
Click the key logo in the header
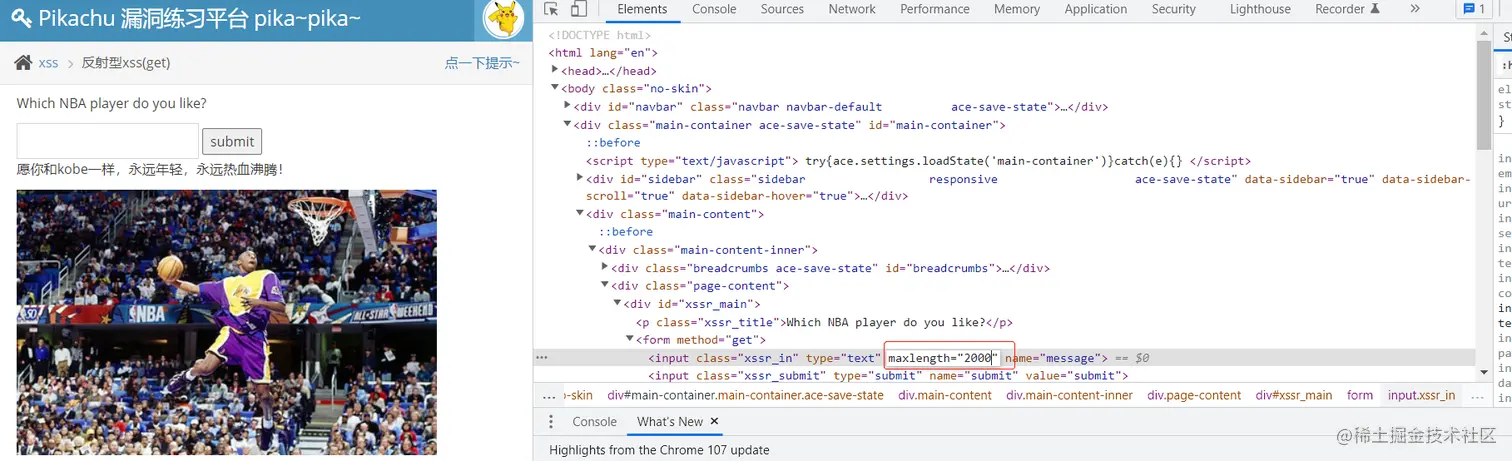22,18
